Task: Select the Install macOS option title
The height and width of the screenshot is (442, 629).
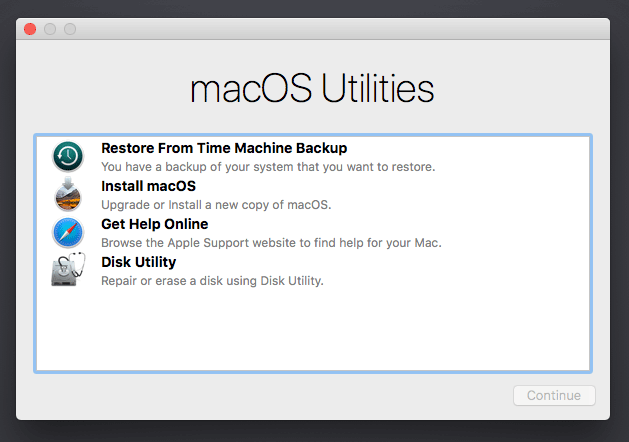Action: (x=148, y=186)
